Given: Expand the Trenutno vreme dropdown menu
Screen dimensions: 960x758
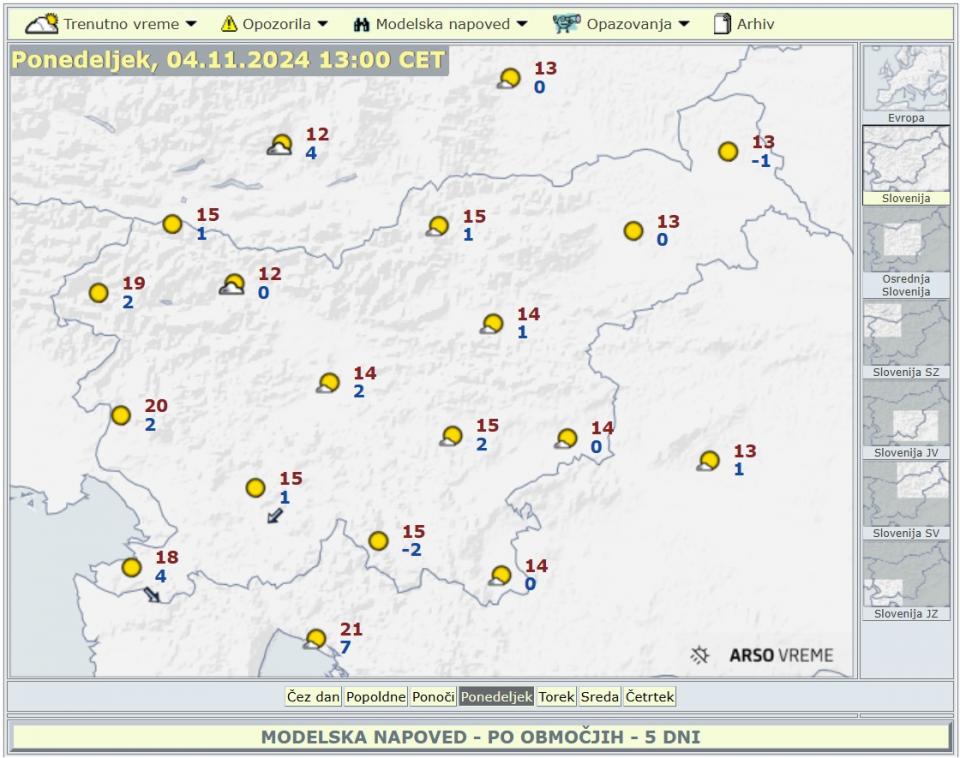Looking at the screenshot, I should coord(120,23).
